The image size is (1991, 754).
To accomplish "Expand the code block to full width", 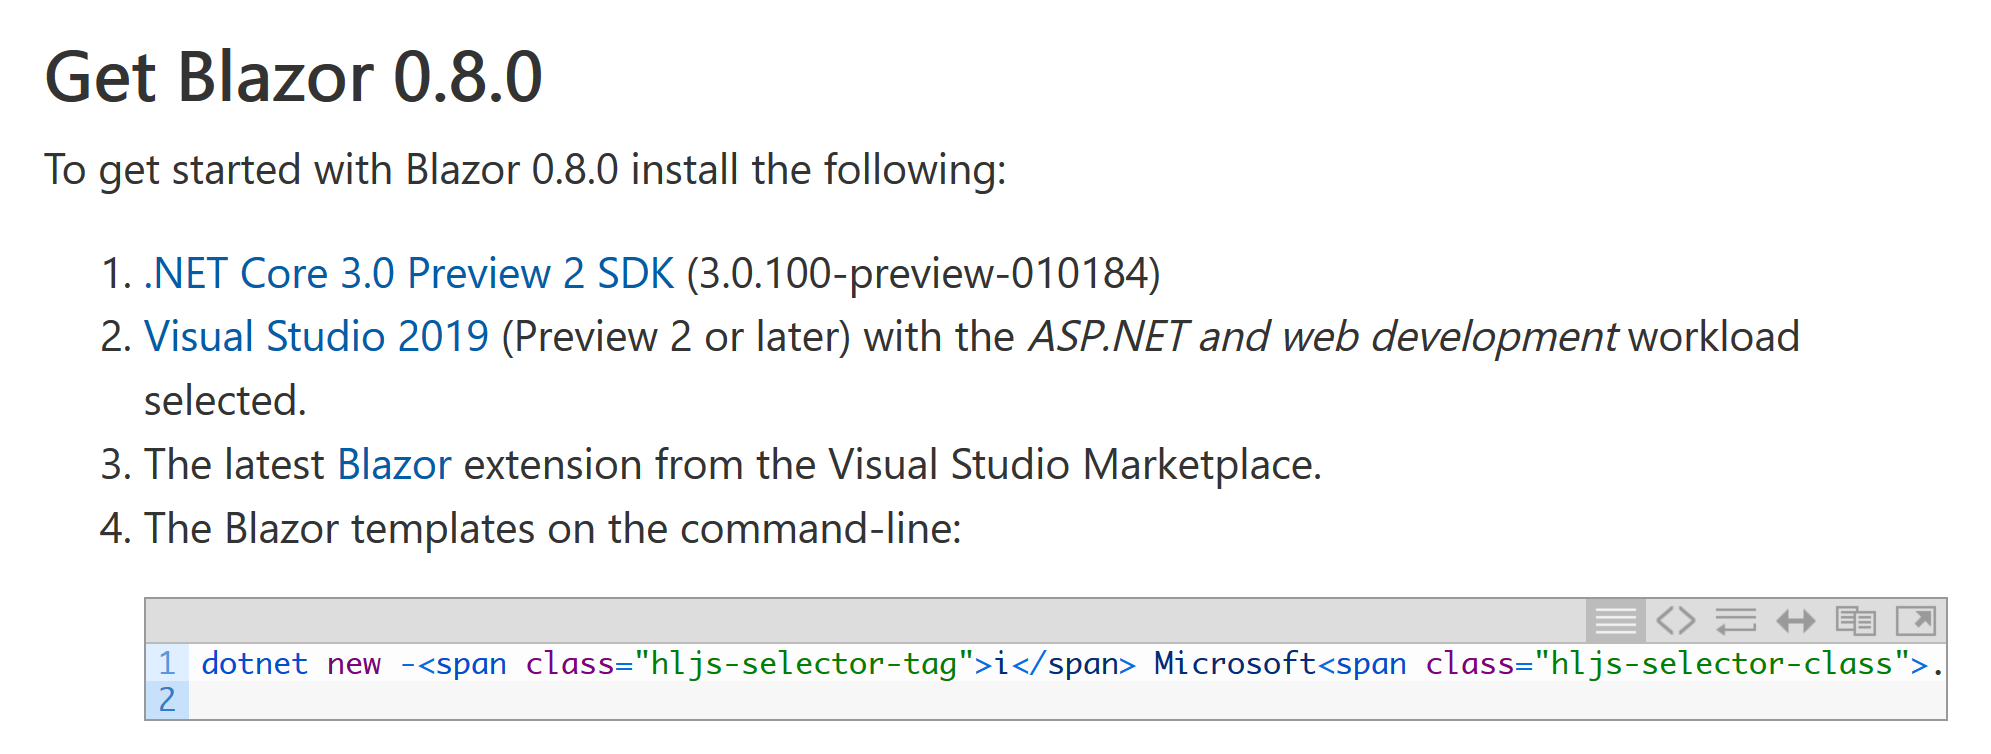I will pyautogui.click(x=1797, y=620).
